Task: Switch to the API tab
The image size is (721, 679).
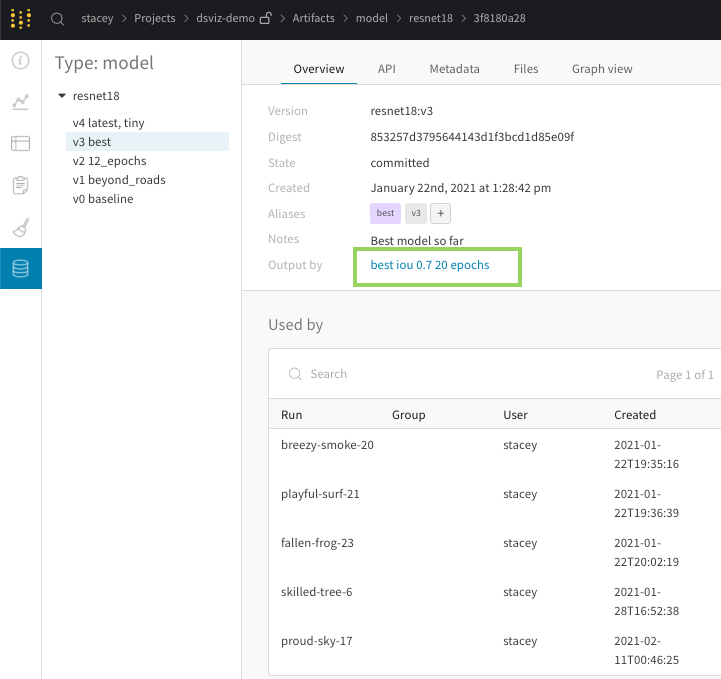Action: tap(386, 69)
